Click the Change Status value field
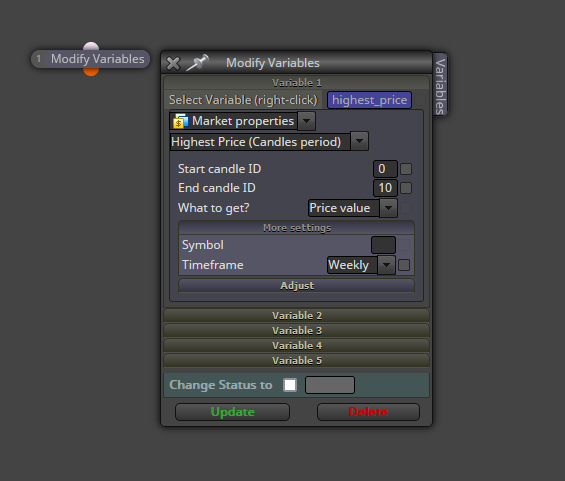This screenshot has width=565, height=481. click(330, 385)
